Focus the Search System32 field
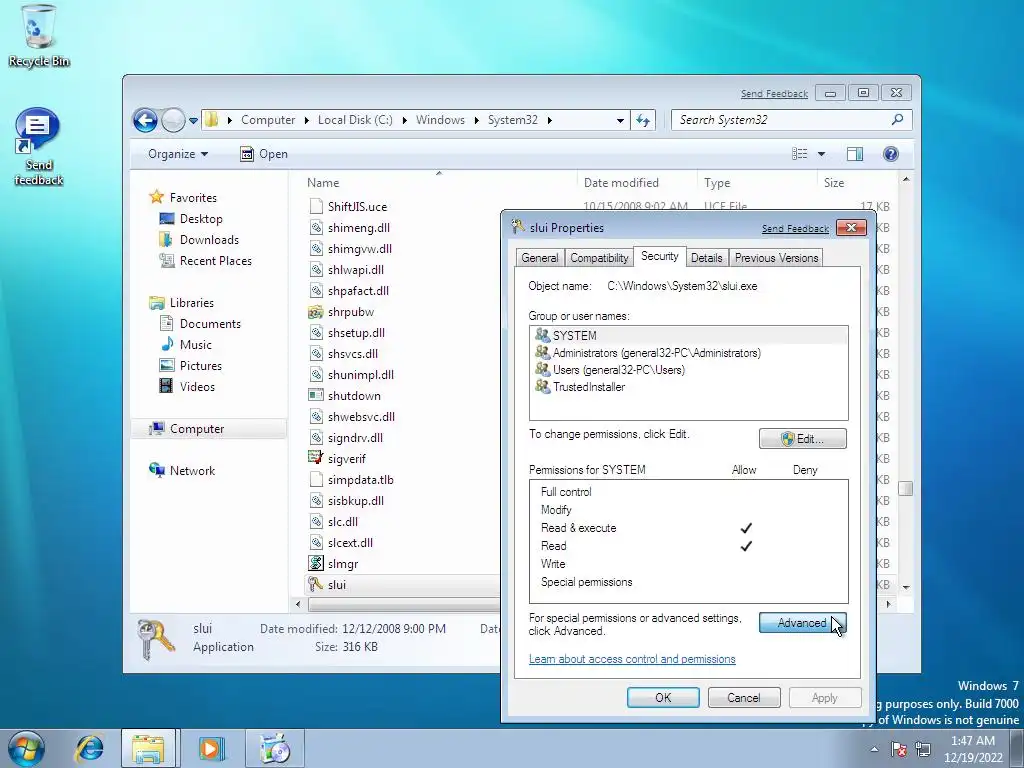 (781, 120)
